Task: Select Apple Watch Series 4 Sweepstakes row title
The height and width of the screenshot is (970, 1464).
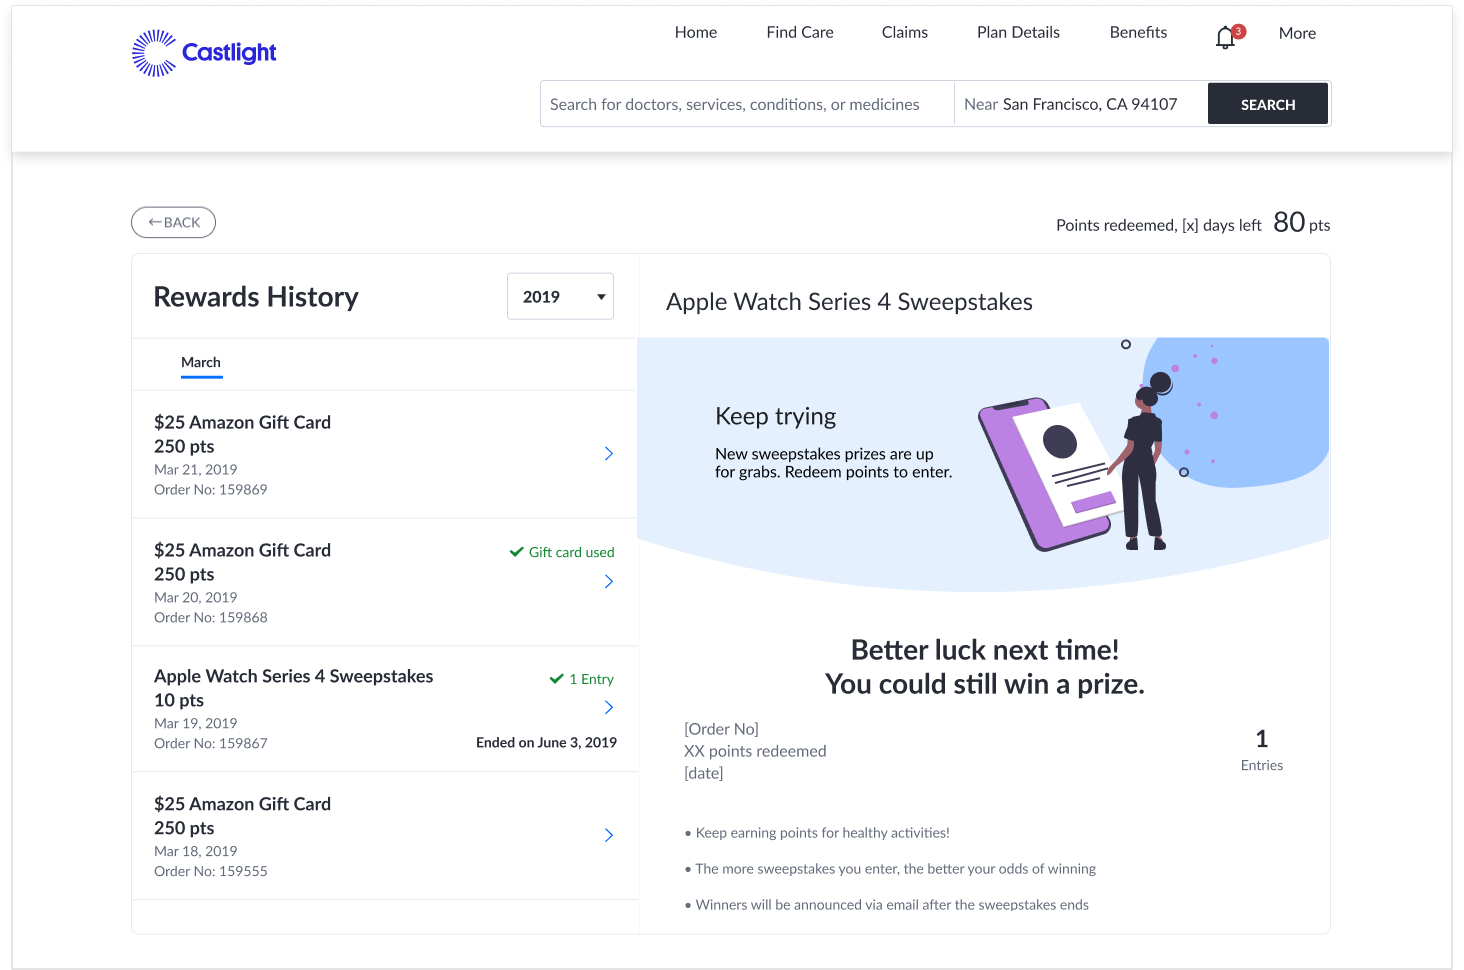Action: (x=293, y=676)
